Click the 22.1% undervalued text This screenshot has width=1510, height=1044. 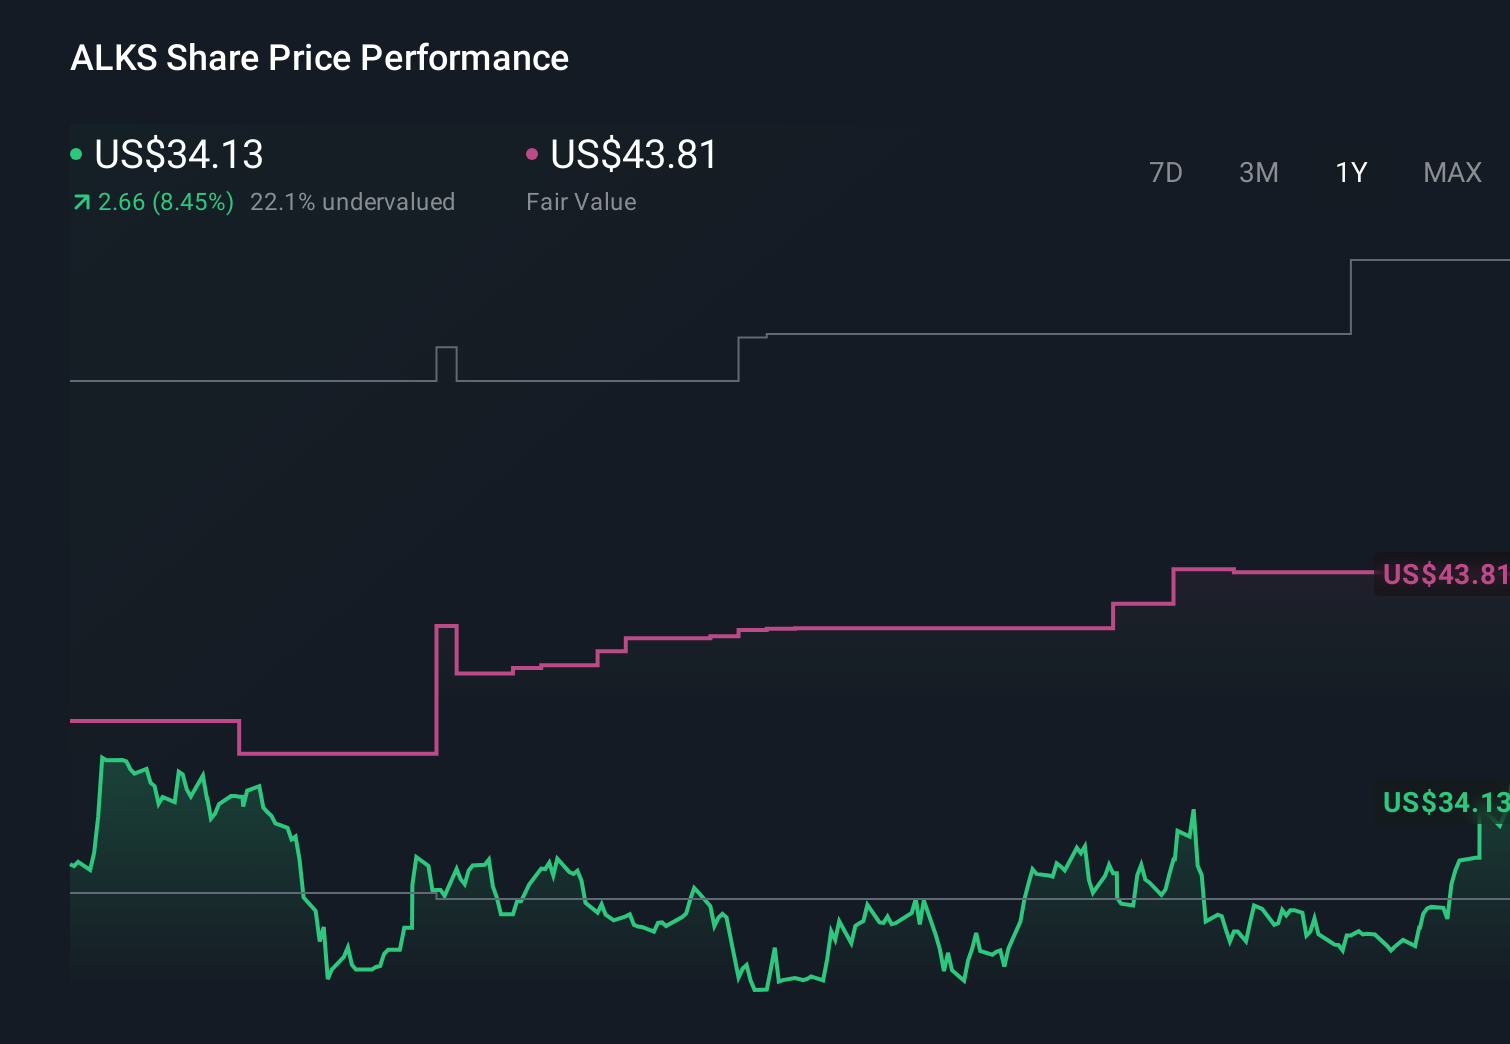pos(354,201)
